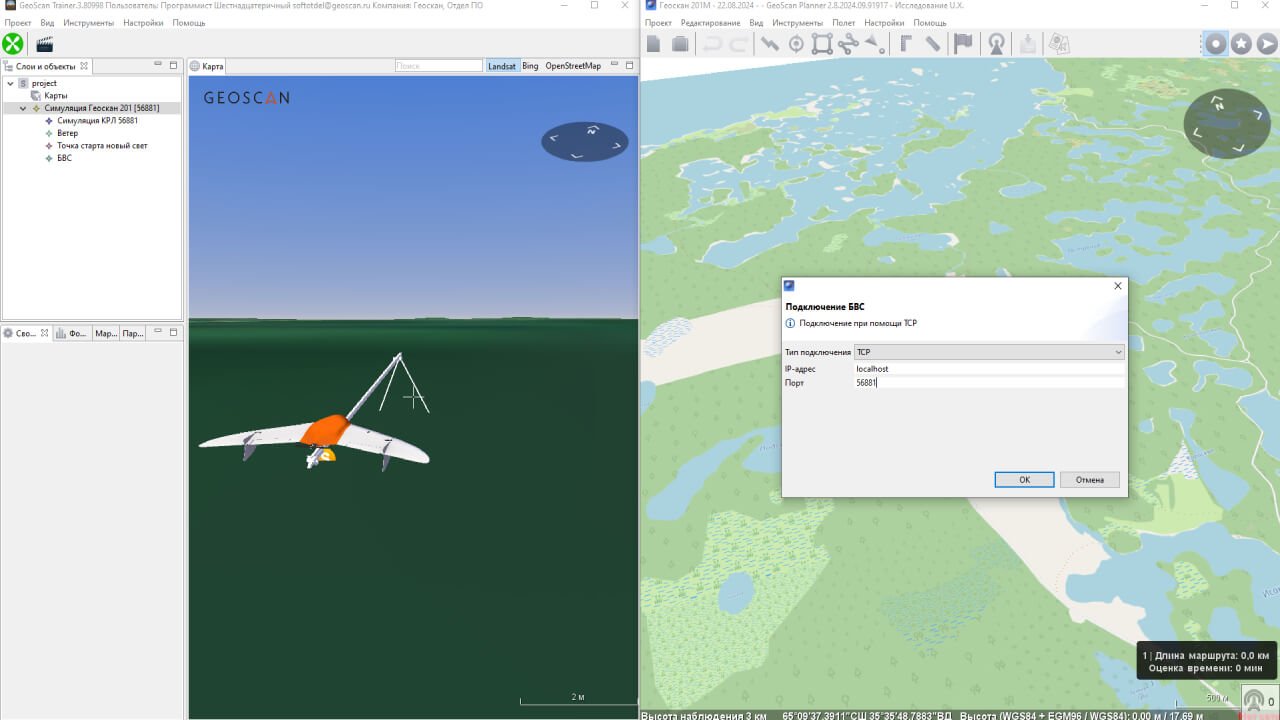Click the play arrow button in Planner toolbar
Screen dimensions: 1280x720
tap(1267, 43)
